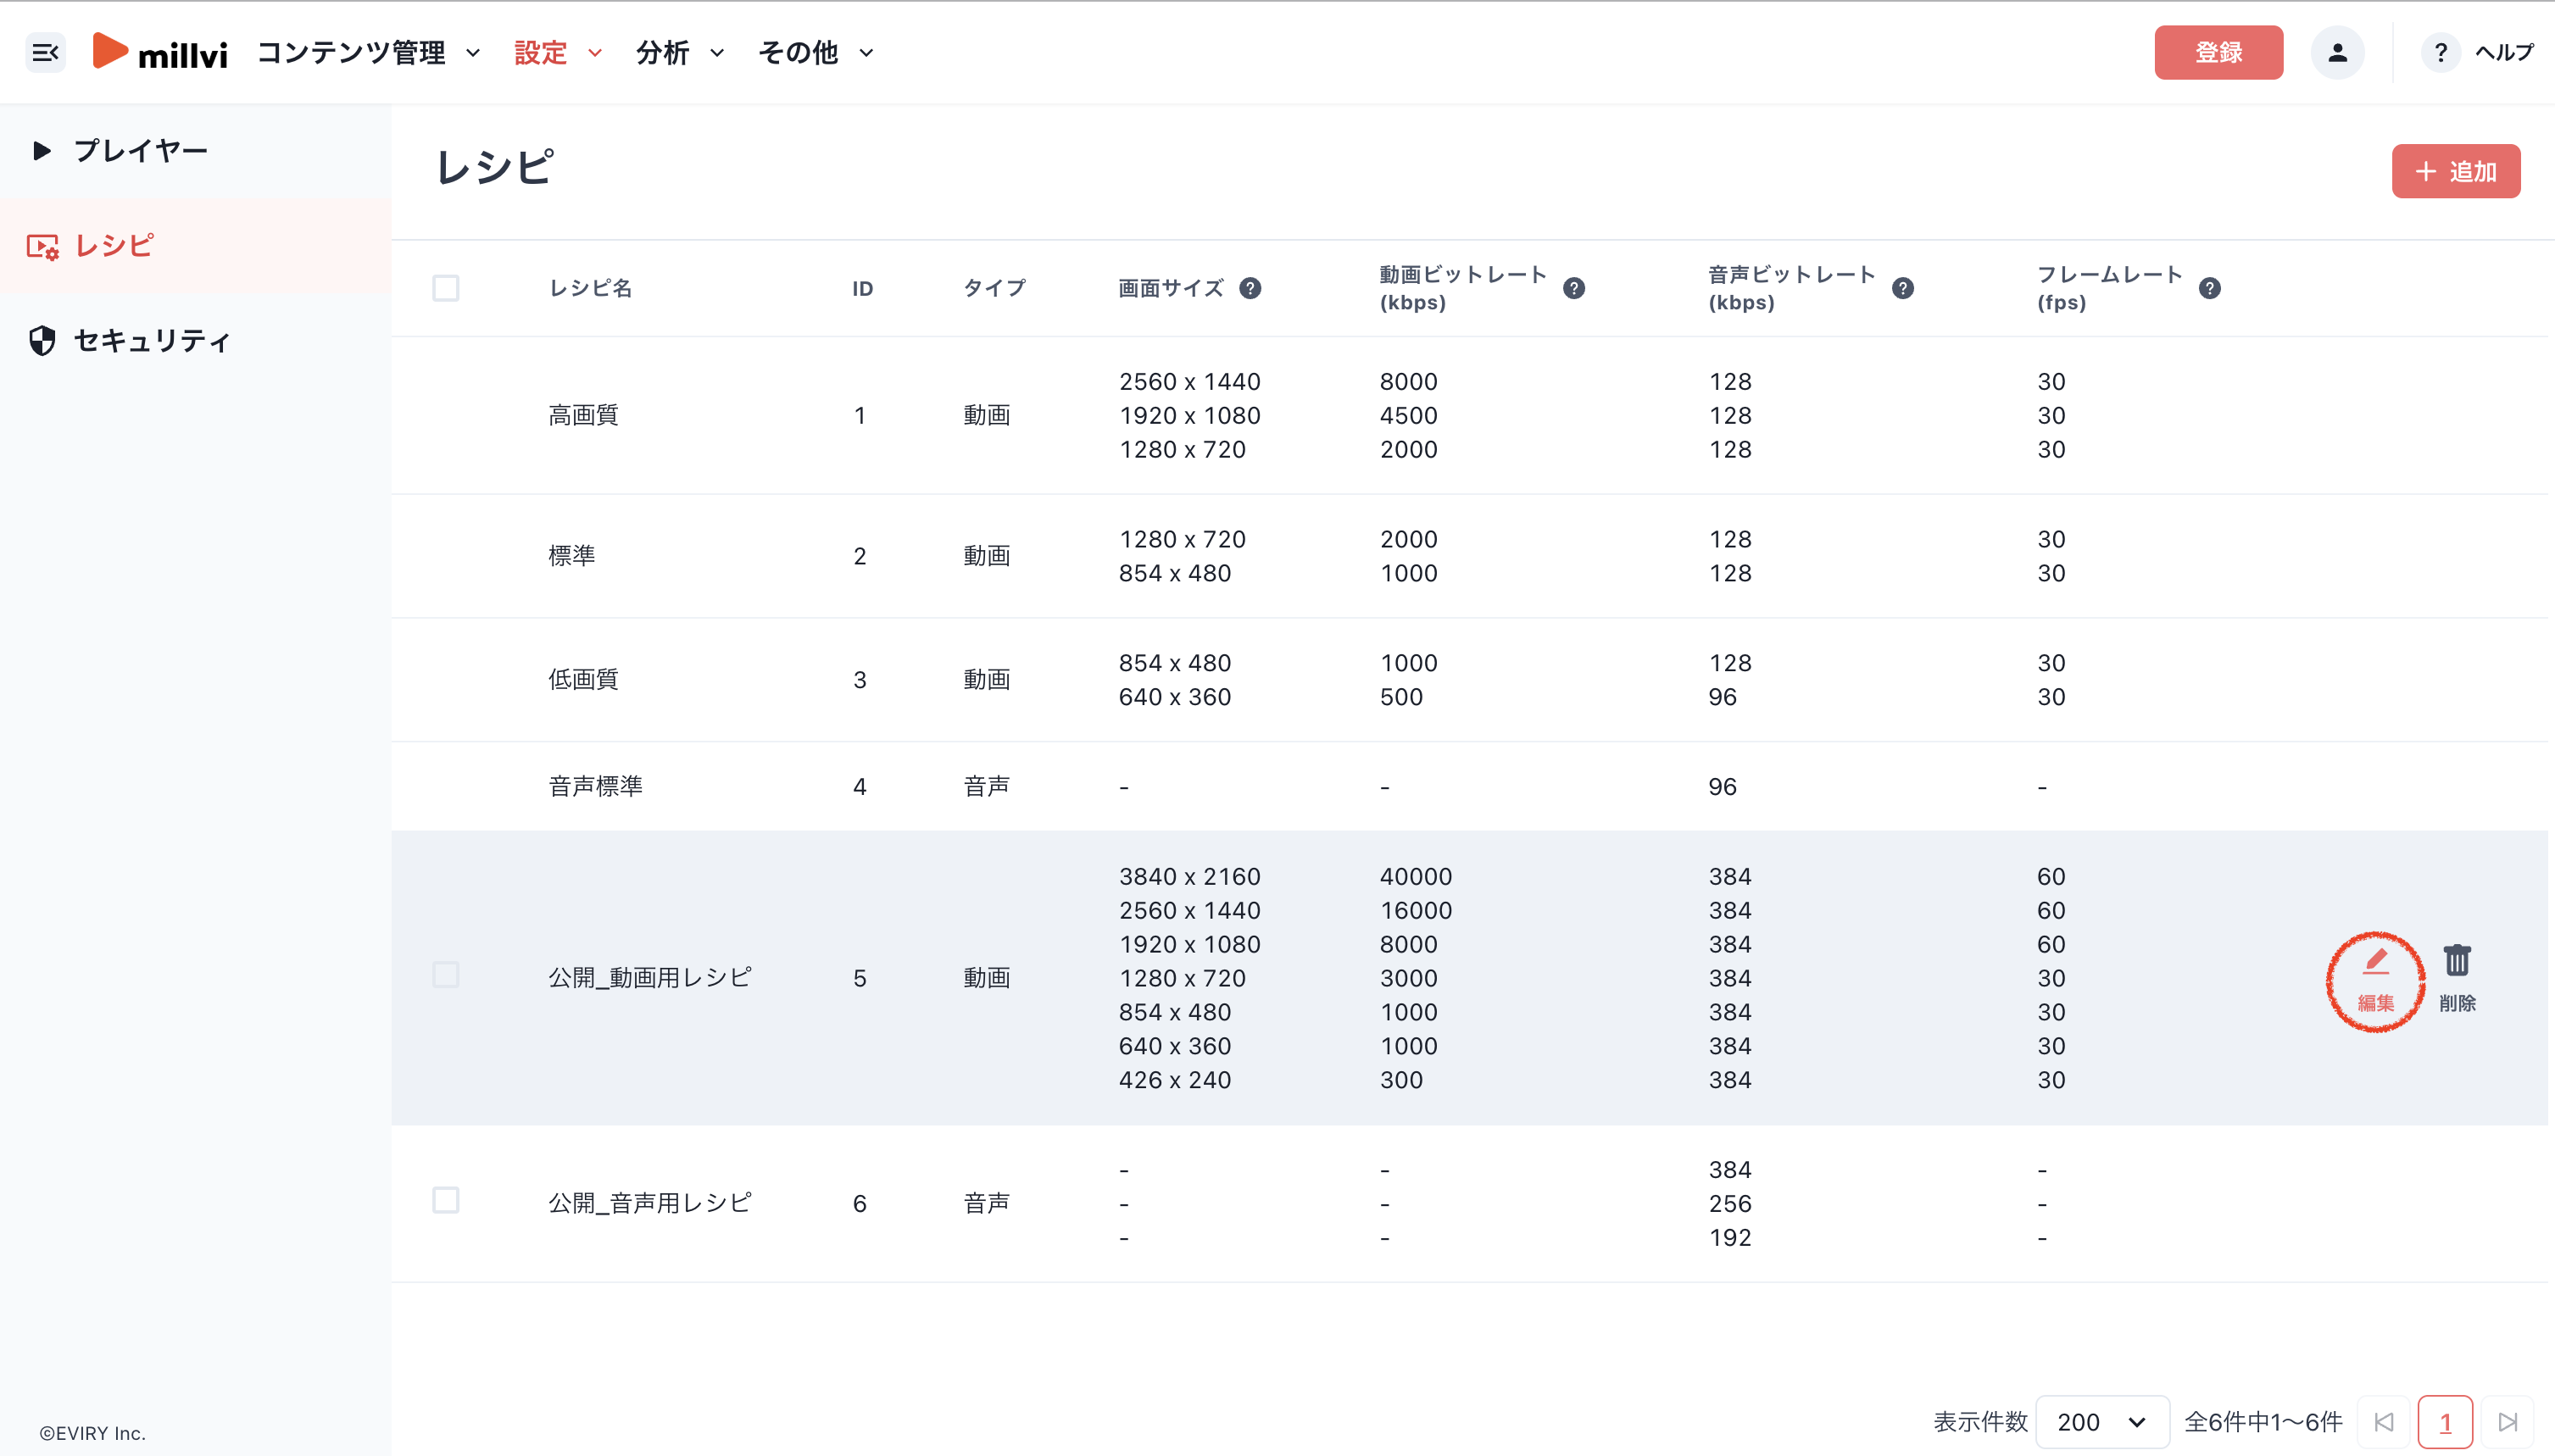Click the 登録 button
The image size is (2555, 1456).
point(2218,53)
